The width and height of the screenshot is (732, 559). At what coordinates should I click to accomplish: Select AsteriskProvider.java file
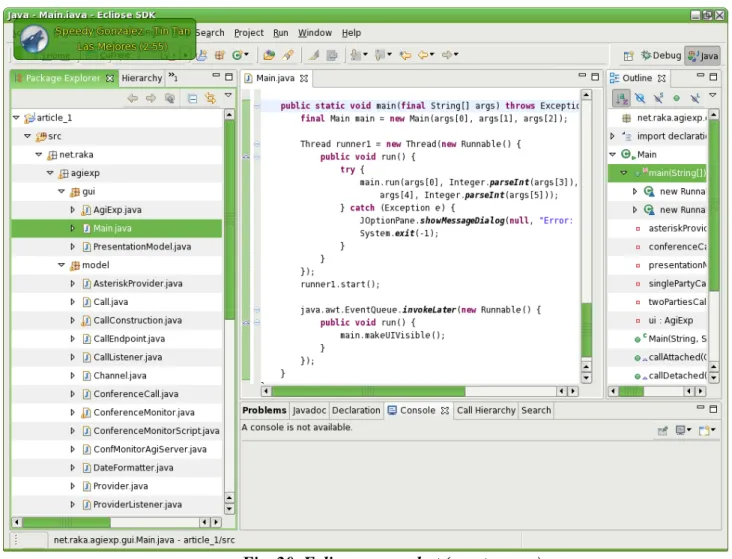(138, 283)
